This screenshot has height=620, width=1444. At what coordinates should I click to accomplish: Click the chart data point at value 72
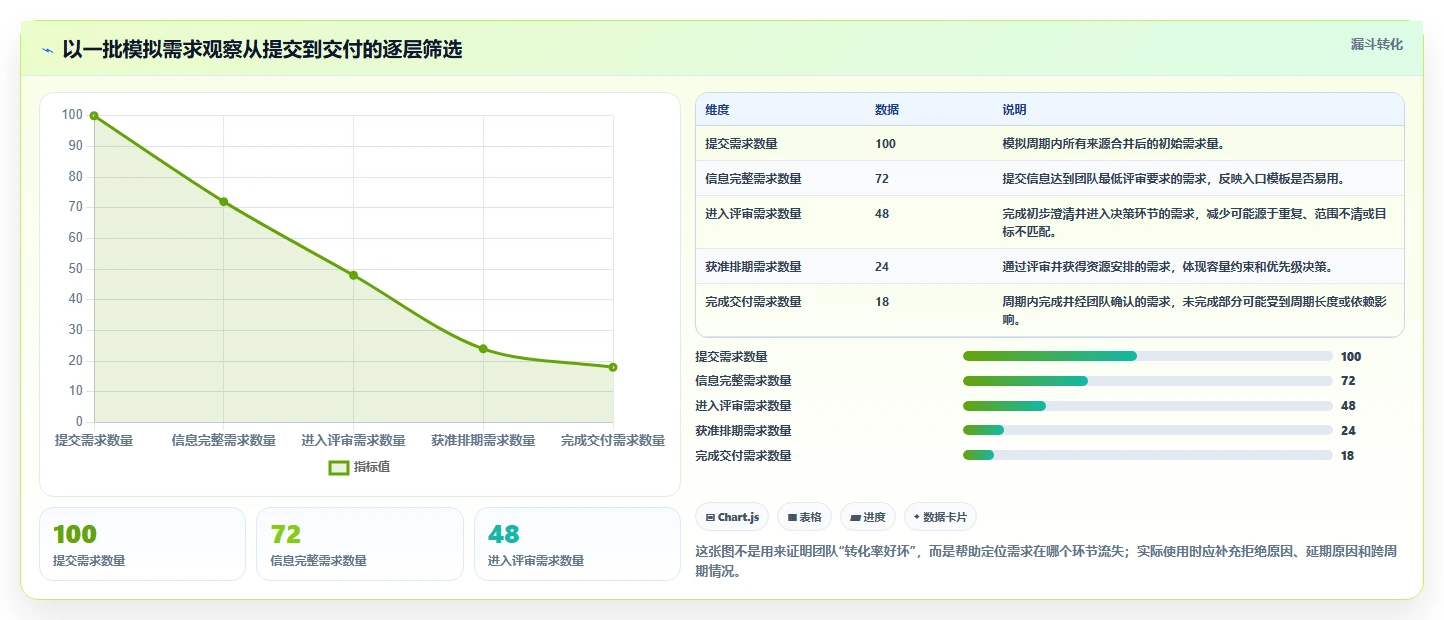224,202
